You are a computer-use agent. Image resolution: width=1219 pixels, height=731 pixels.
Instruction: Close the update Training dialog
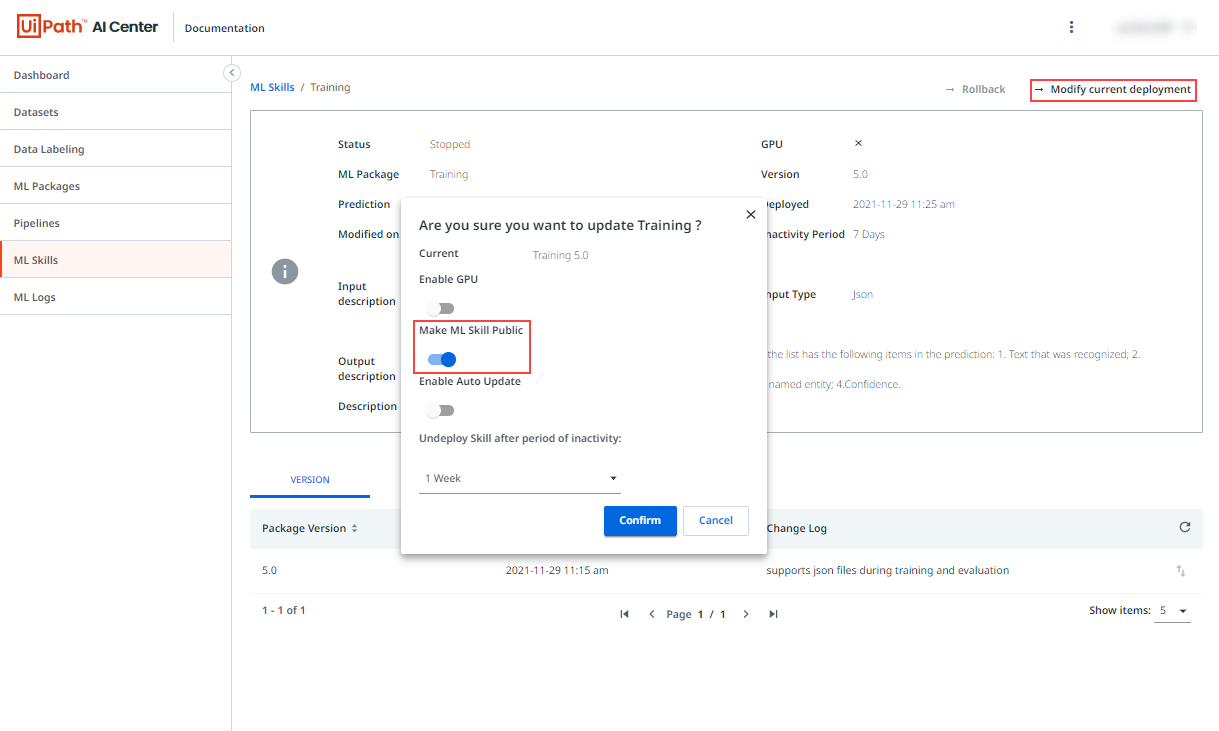[x=751, y=214]
